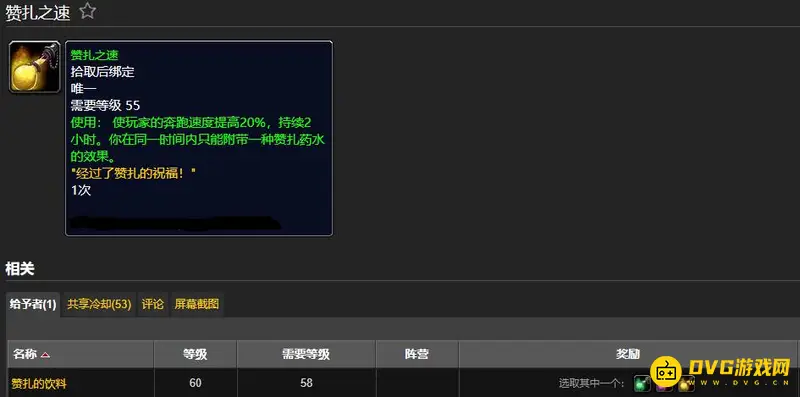
Task: Sort table by 名称 column header
Action: tap(81, 354)
